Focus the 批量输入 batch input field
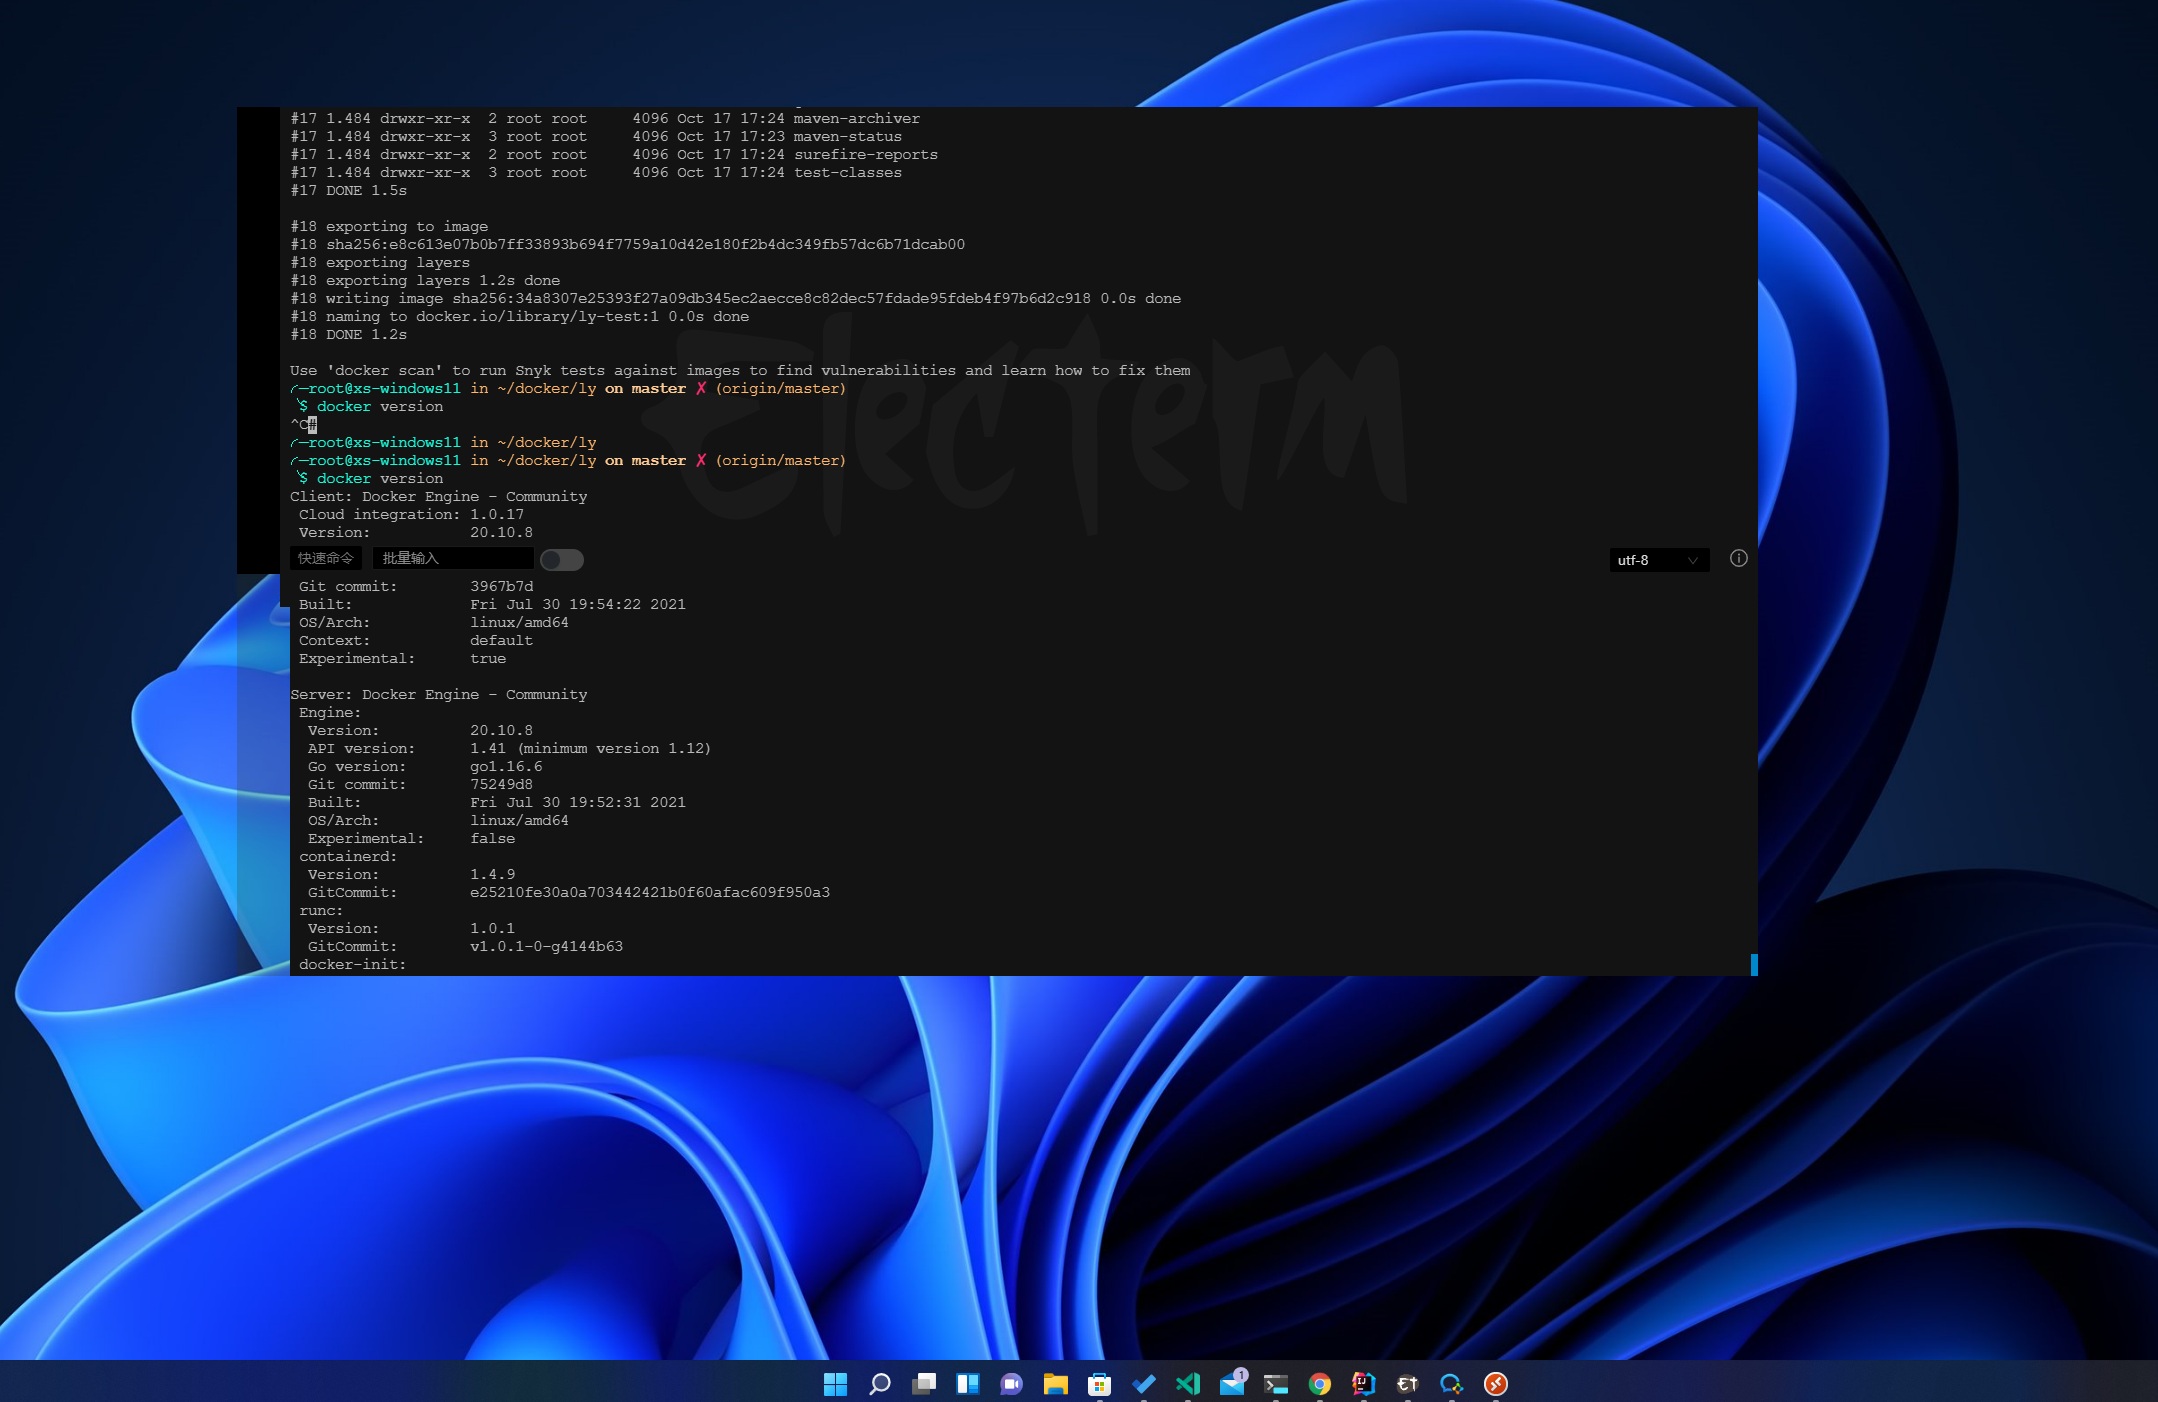This screenshot has width=2158, height=1402. [x=452, y=559]
